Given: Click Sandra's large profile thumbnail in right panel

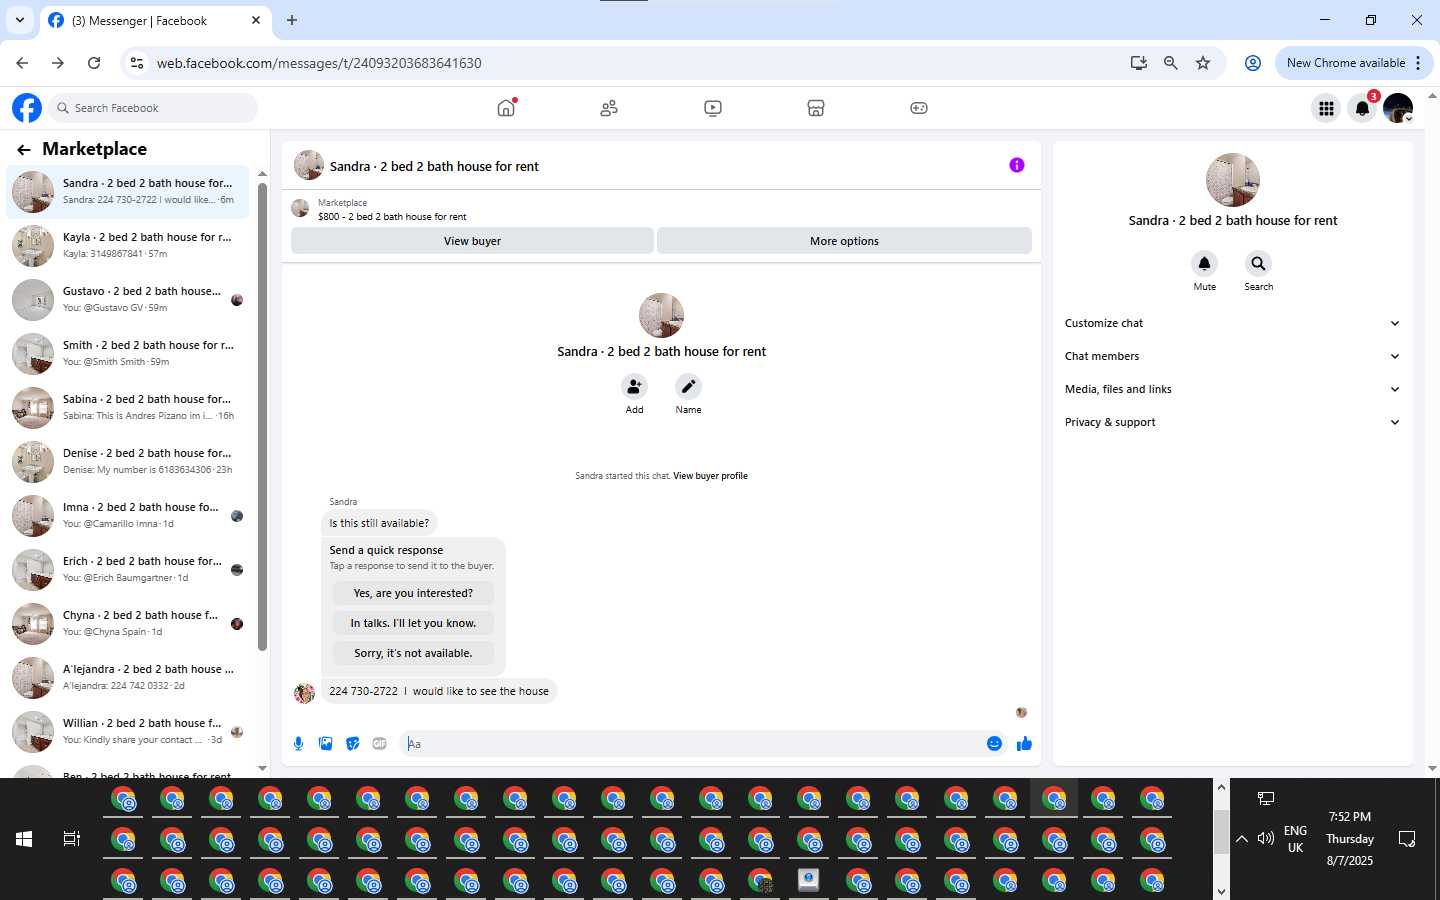Looking at the screenshot, I should (1232, 180).
